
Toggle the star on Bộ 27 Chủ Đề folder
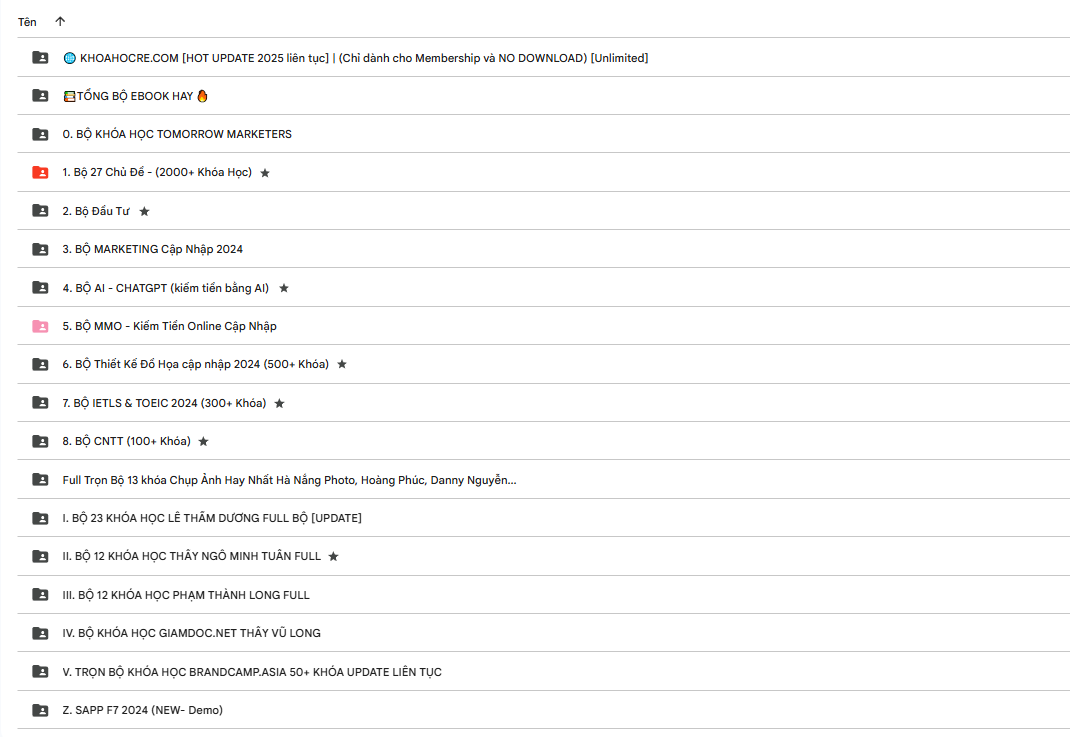(x=265, y=173)
